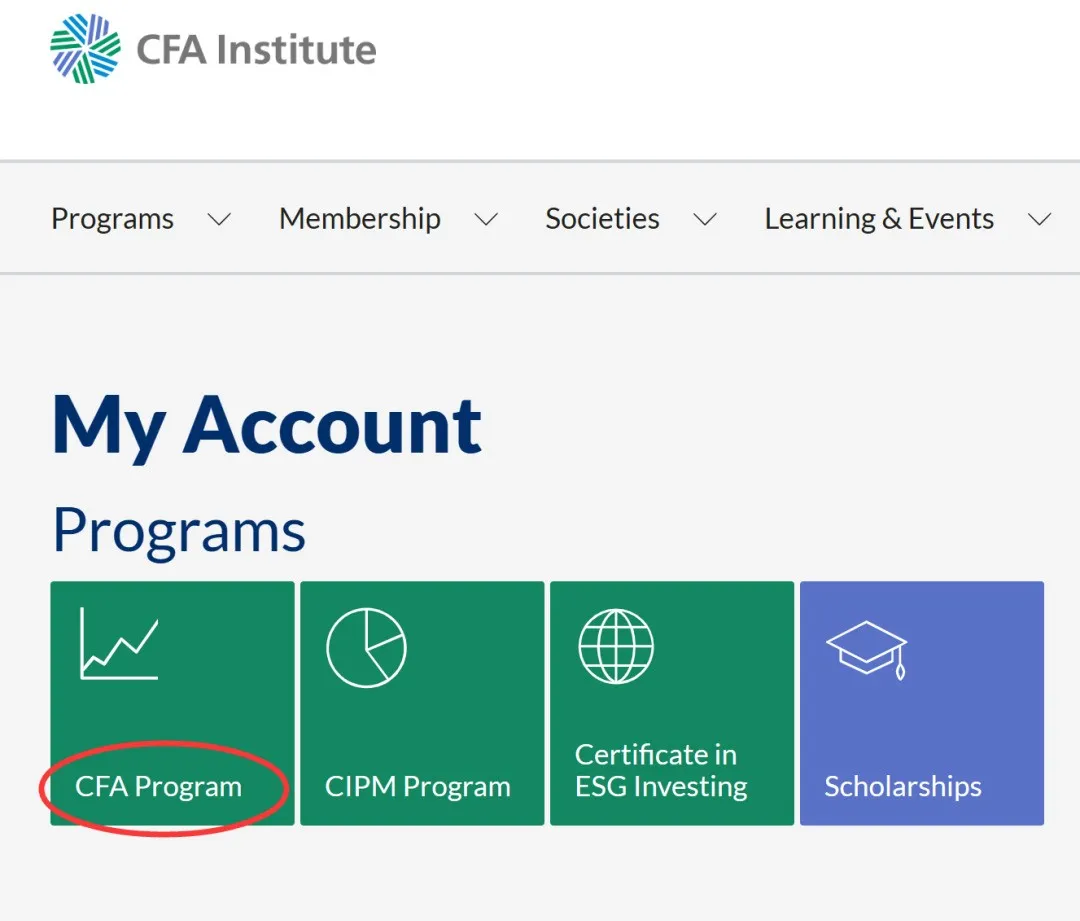Click the blue Programs section heading
Screen dimensions: 1080x921
click(x=179, y=530)
